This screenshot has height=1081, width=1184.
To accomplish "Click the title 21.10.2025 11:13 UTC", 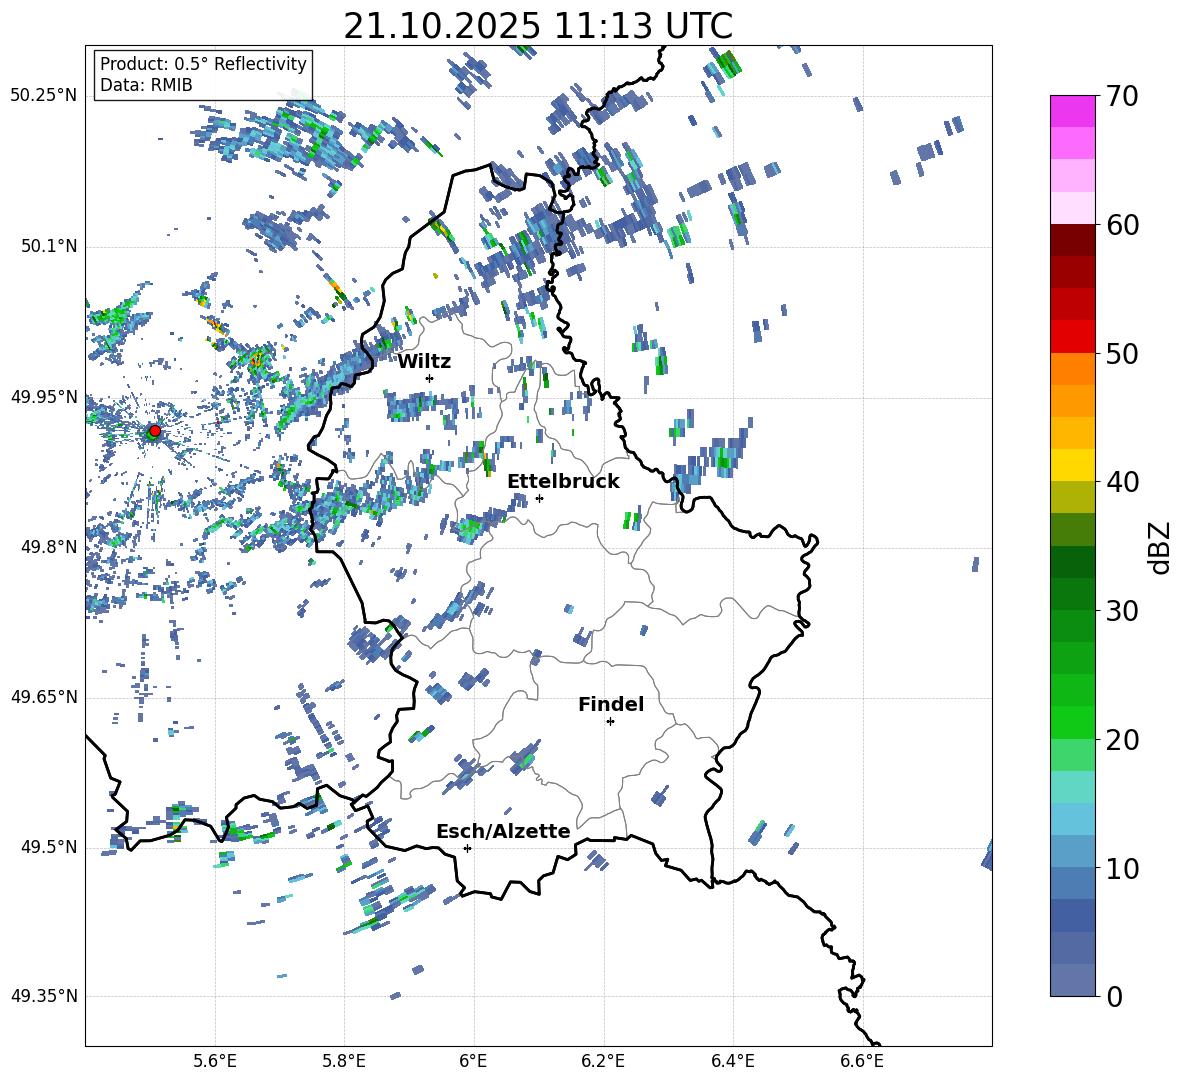I will (538, 26).
